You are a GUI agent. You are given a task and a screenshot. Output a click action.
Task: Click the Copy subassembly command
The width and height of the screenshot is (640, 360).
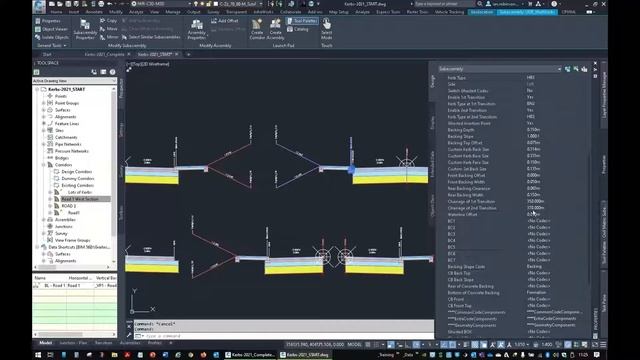(109, 21)
